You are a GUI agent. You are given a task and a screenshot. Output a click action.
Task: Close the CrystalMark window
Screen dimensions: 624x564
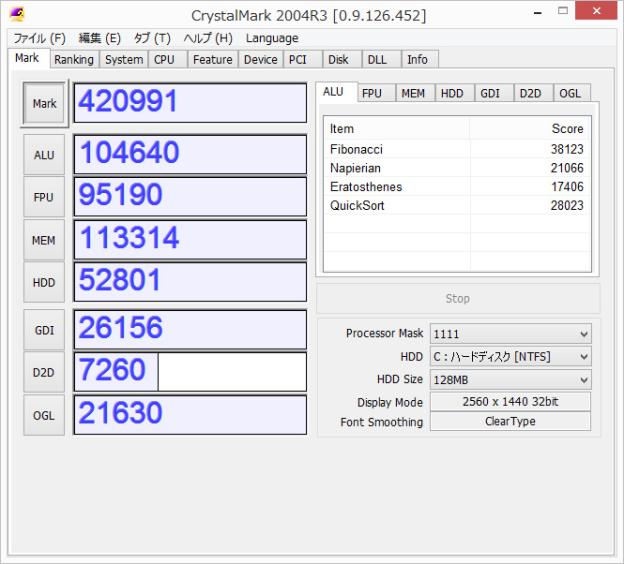(x=596, y=11)
